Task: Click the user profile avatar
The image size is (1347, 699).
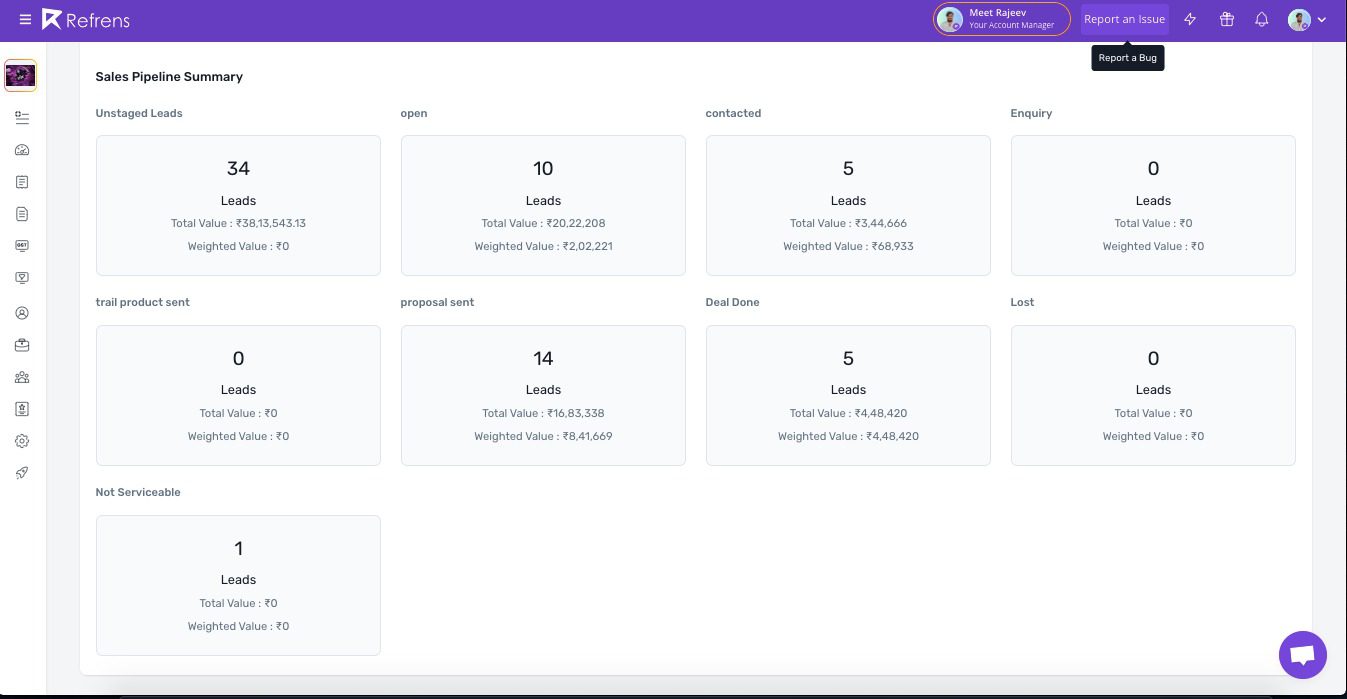Action: coord(1299,19)
